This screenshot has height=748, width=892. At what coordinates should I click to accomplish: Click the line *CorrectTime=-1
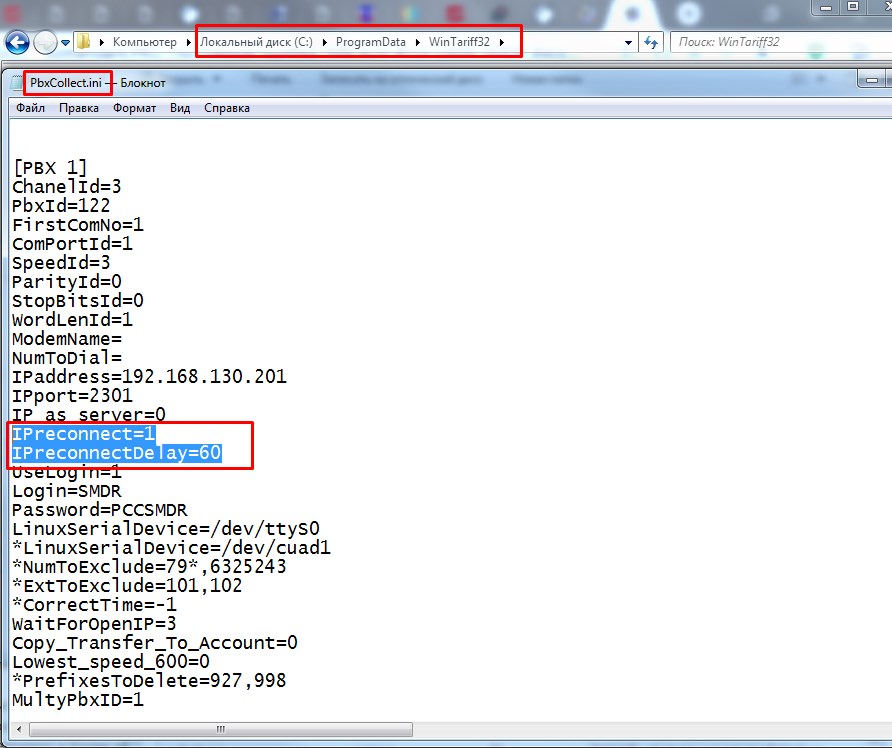coord(94,605)
